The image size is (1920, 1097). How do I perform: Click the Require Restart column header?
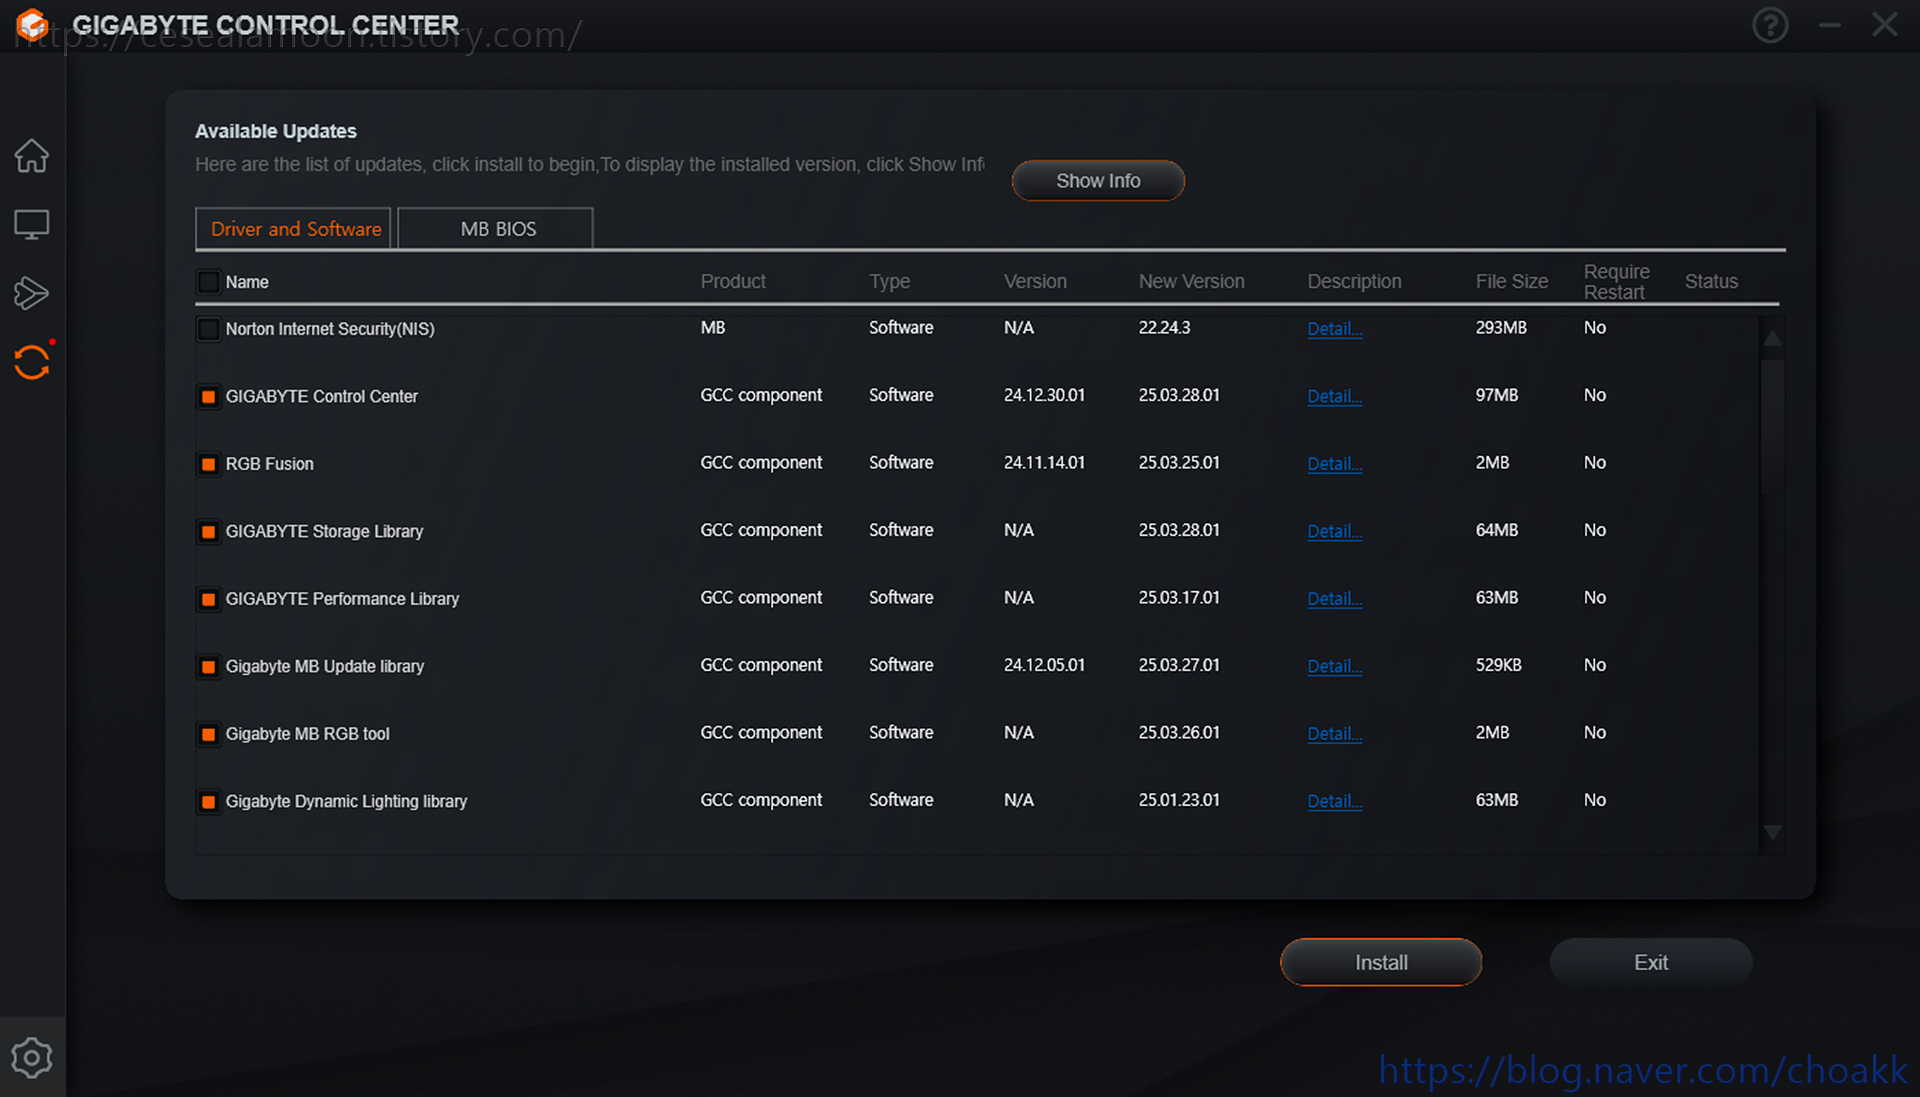1616,282
